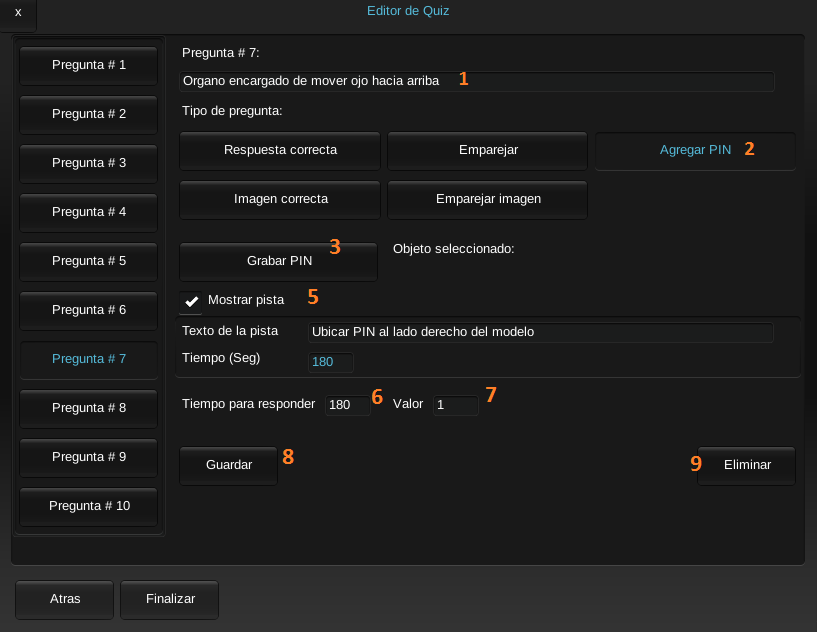Close the Quiz editor with the x button
This screenshot has height=632, width=817.
(18, 13)
